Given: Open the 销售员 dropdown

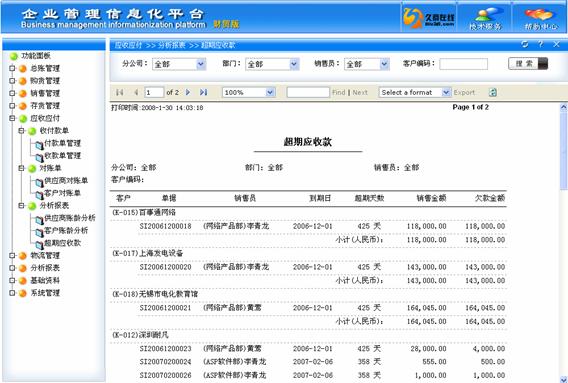Looking at the screenshot, I should point(384,64).
